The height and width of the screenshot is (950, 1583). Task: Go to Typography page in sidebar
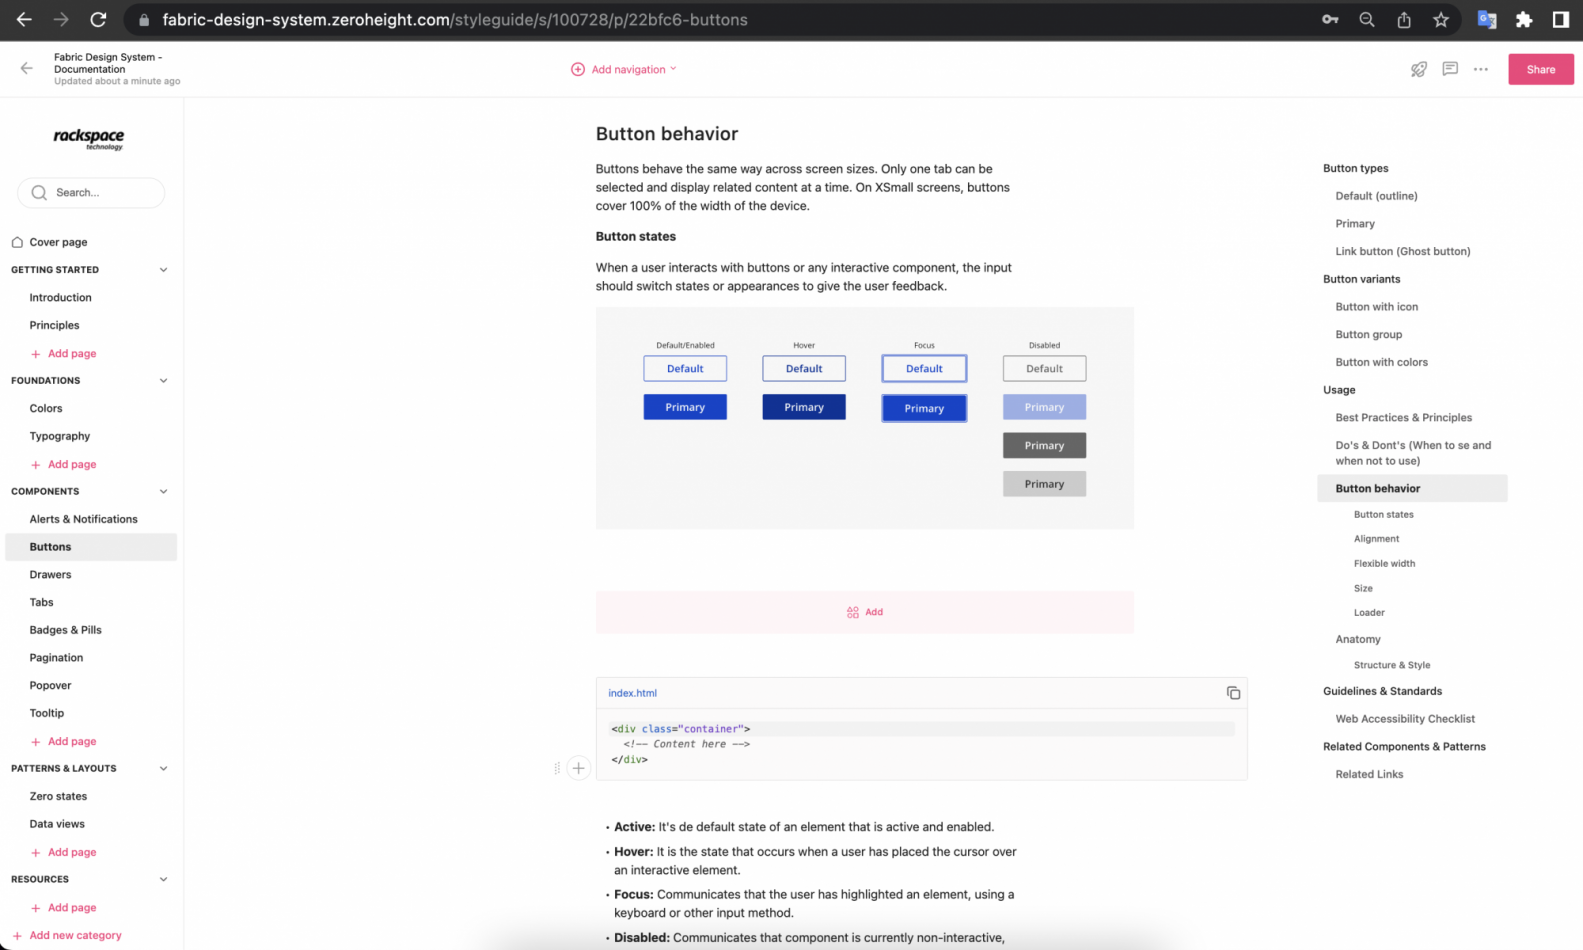[x=59, y=436]
